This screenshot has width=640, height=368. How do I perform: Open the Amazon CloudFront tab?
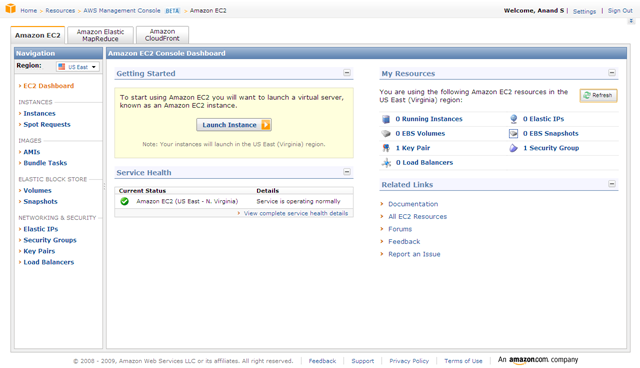162,35
